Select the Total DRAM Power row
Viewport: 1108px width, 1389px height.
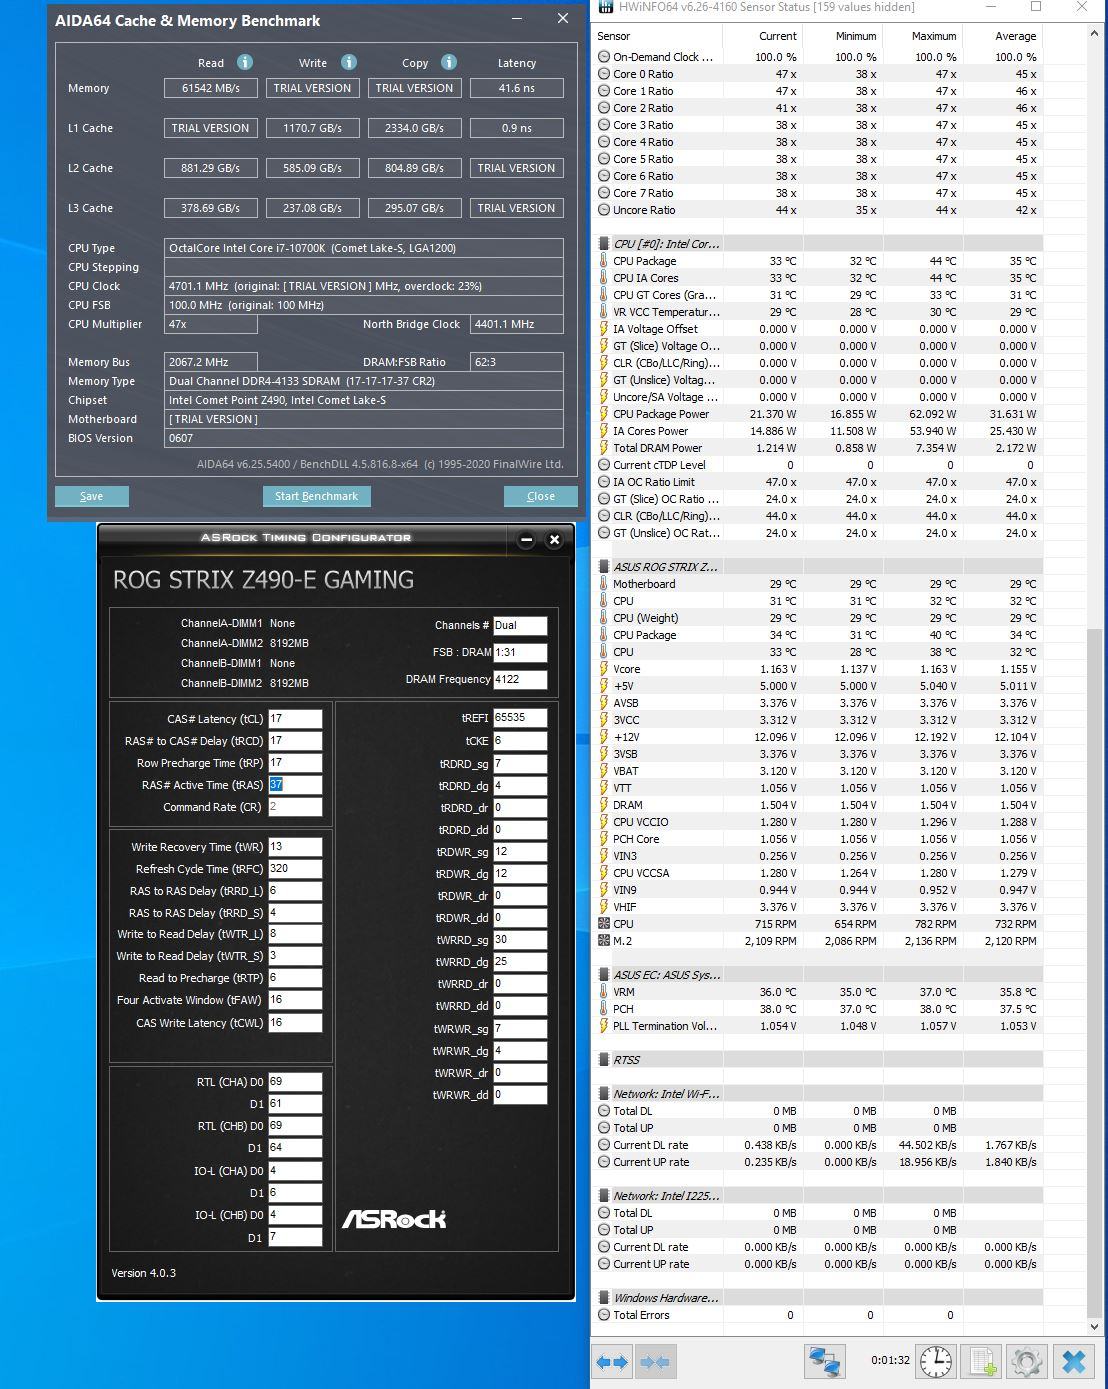[819, 448]
